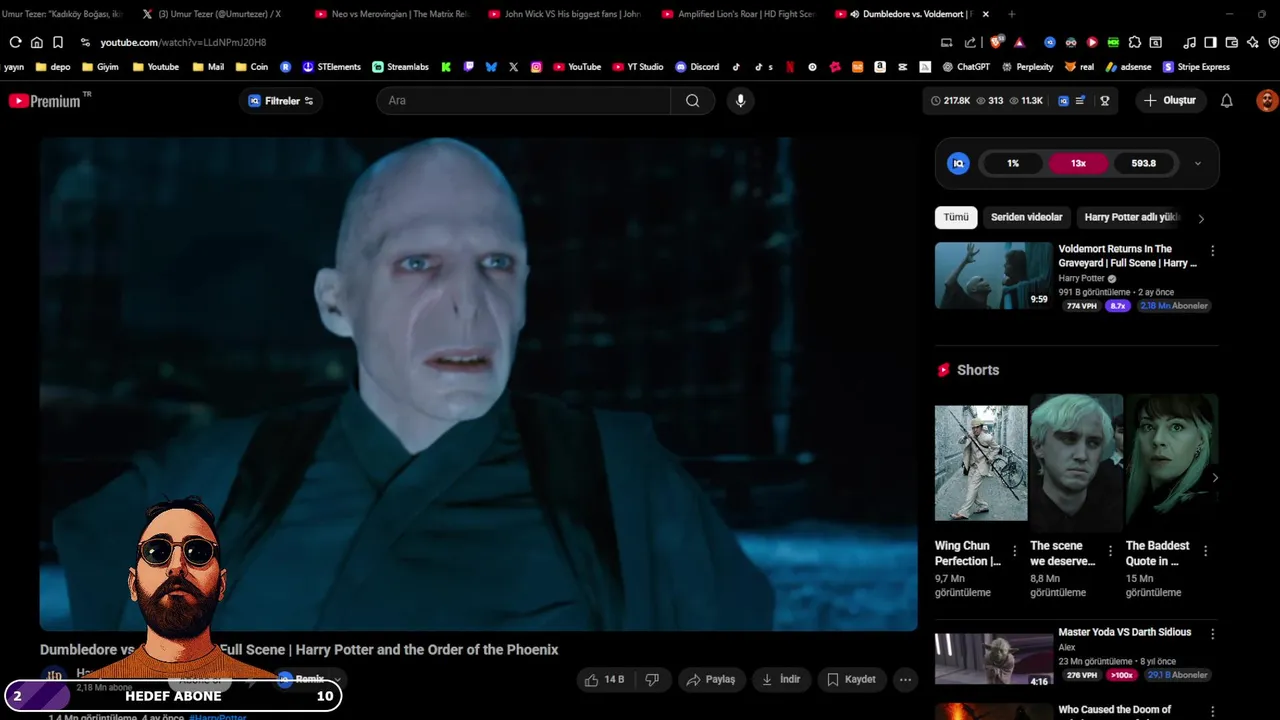Viewport: 1280px width, 720px height.
Task: Save the video with the Kaydet button
Action: [851, 679]
